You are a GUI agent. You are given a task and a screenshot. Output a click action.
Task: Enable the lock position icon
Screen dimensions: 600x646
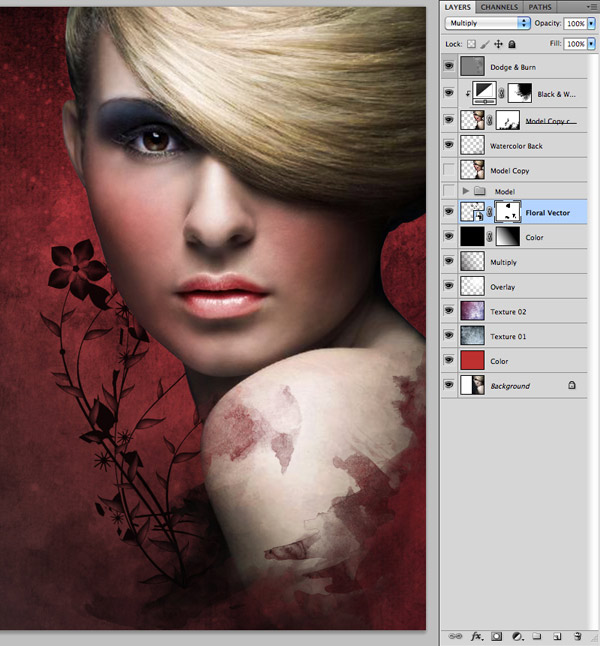click(498, 44)
